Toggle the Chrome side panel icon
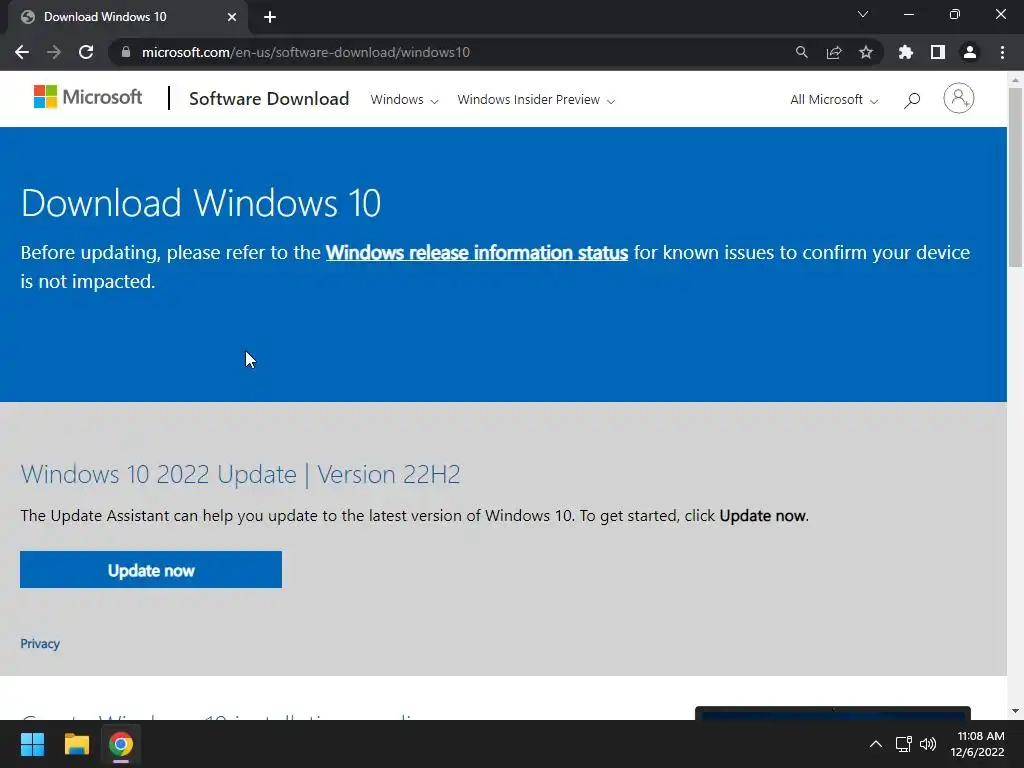1024x768 pixels. pos(938,52)
